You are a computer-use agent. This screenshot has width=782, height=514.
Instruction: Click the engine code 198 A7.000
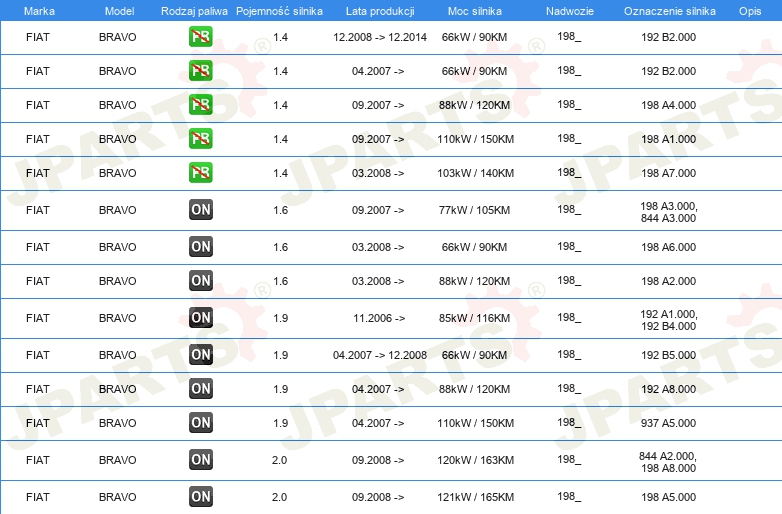[x=669, y=172]
